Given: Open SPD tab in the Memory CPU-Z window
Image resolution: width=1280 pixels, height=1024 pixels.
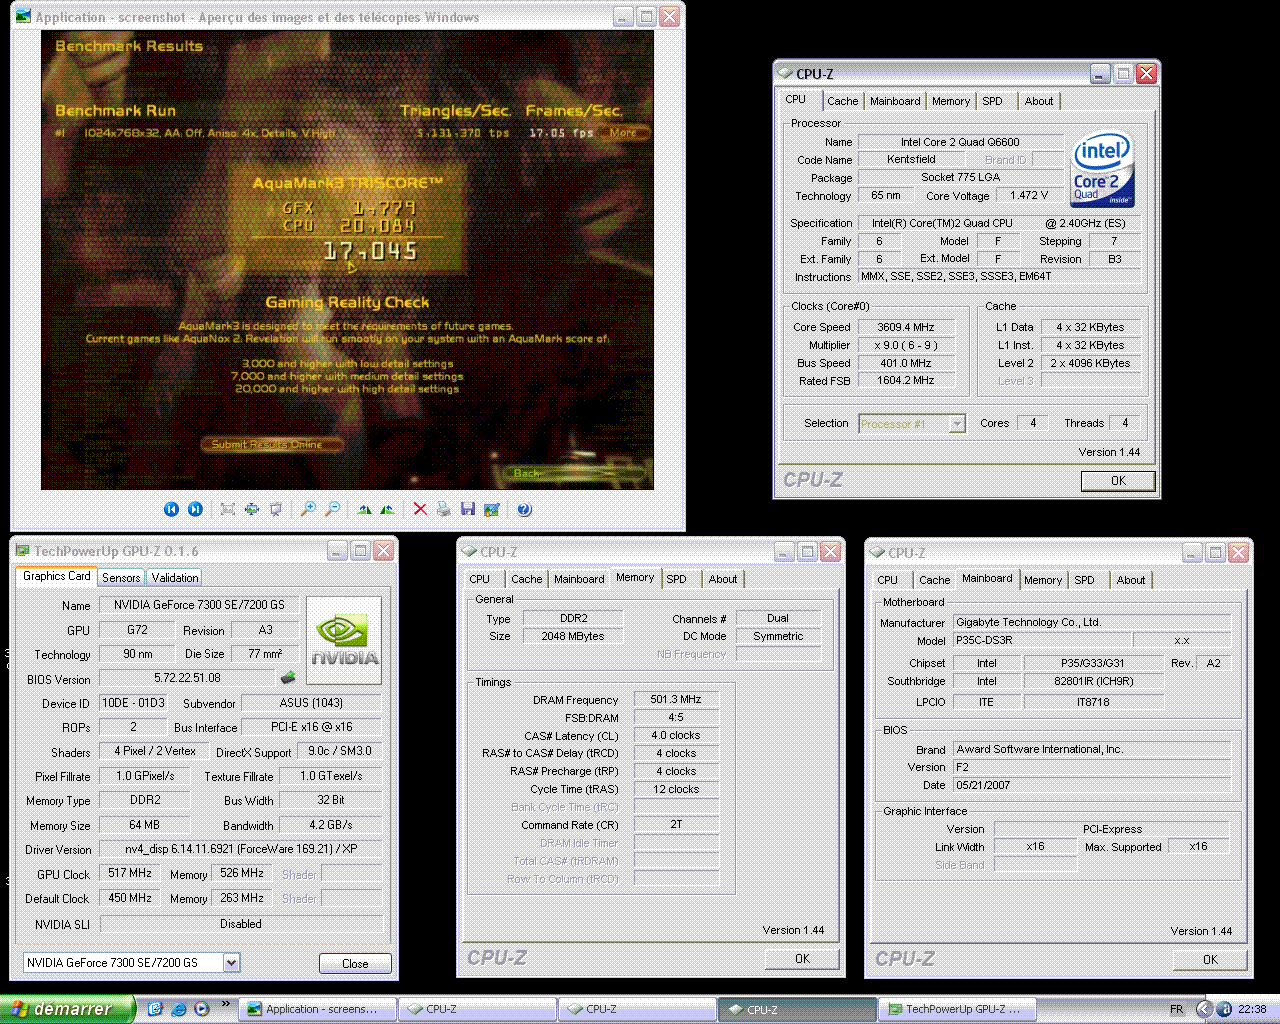Looking at the screenshot, I should tap(677, 579).
